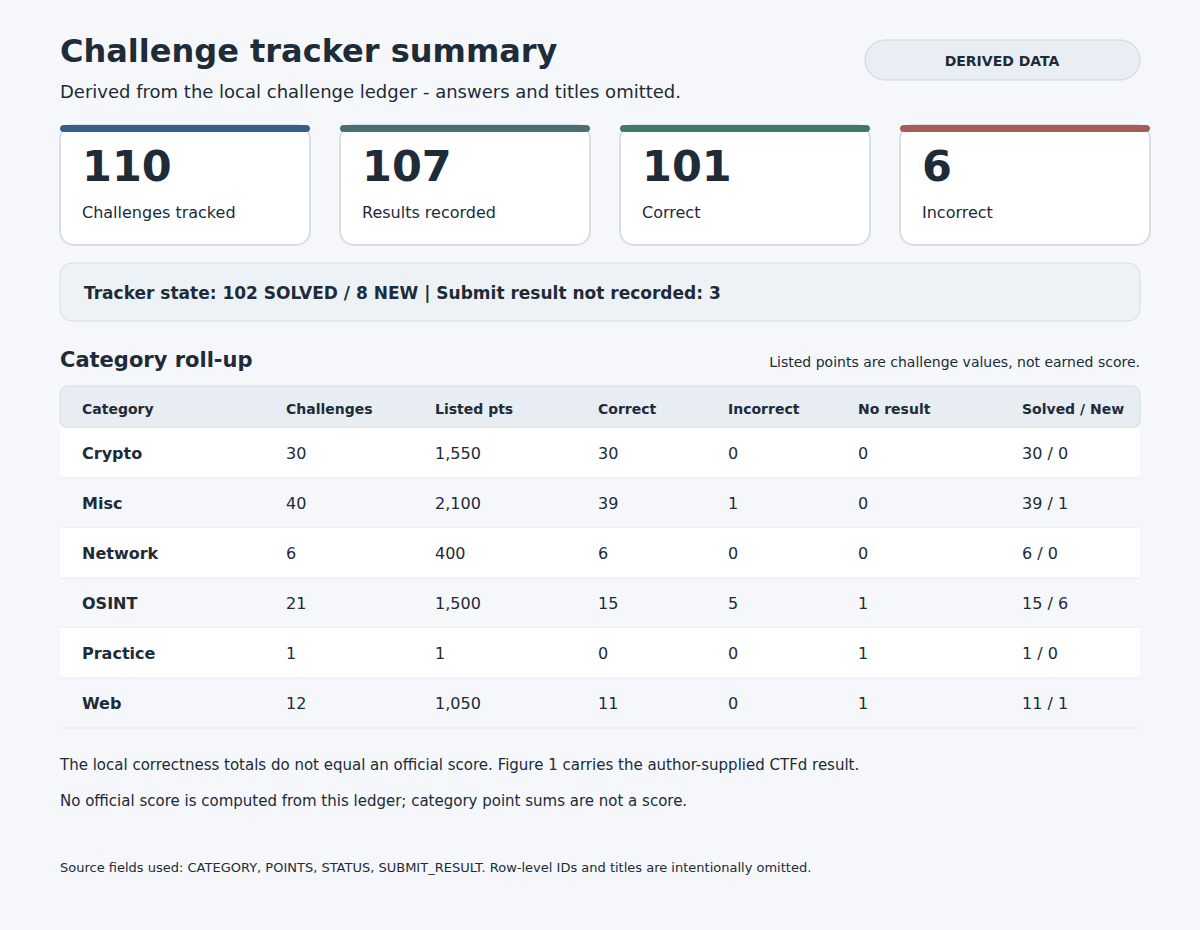1200x930 pixels.
Task: Click the 11 / 1 solved value
Action: tap(1045, 703)
